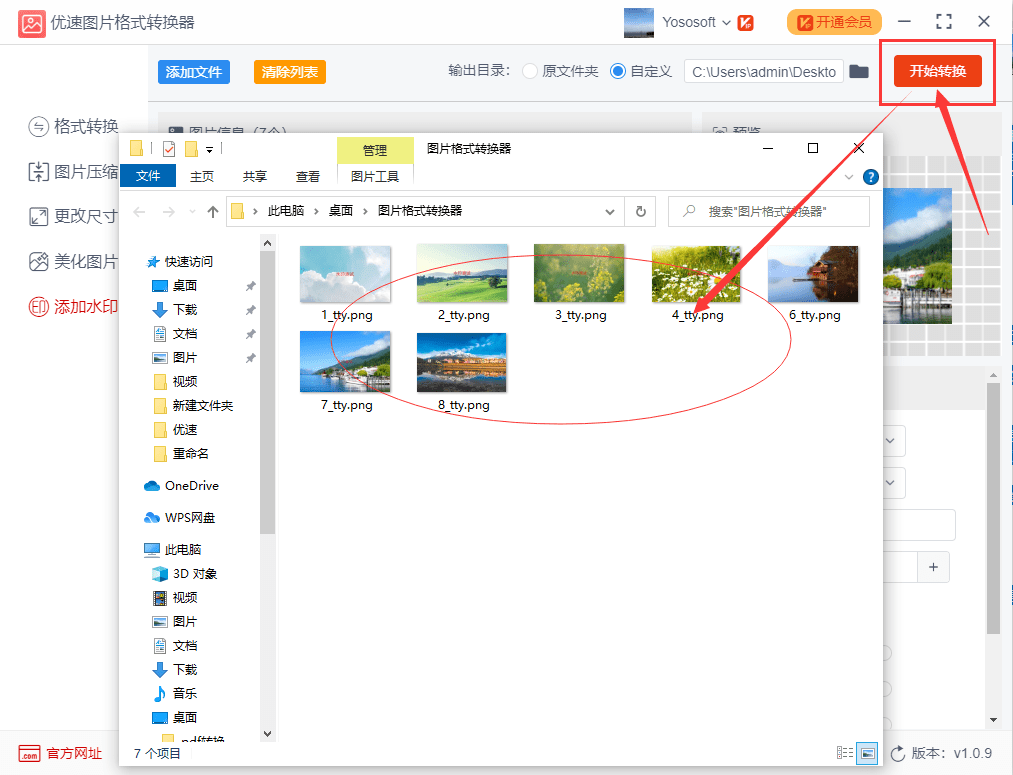
Task: Switch to the 查看 ribbon tab
Action: (308, 176)
